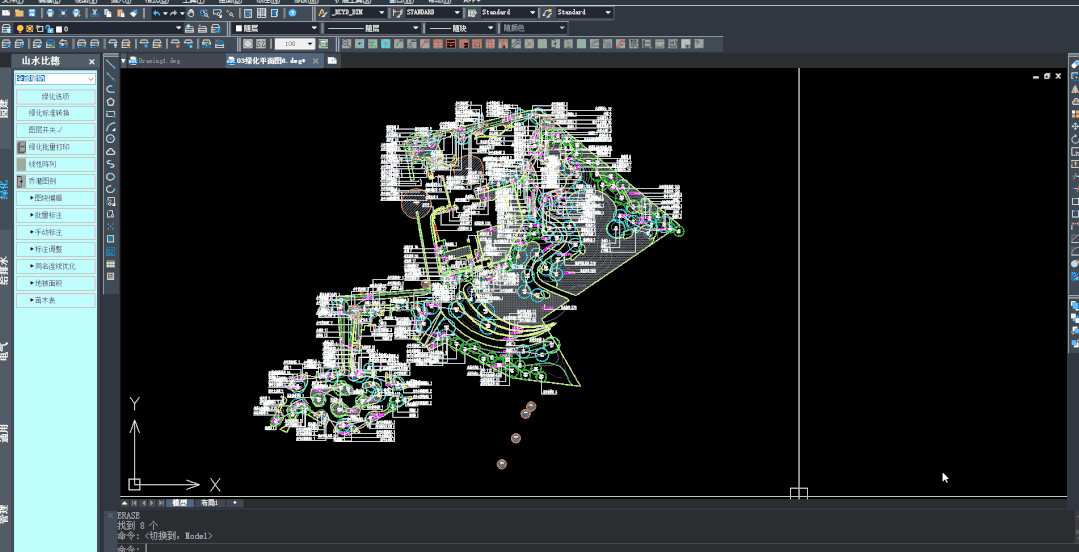This screenshot has height=552, width=1079.
Task: Undo the last action with undo arrow
Action: (157, 13)
